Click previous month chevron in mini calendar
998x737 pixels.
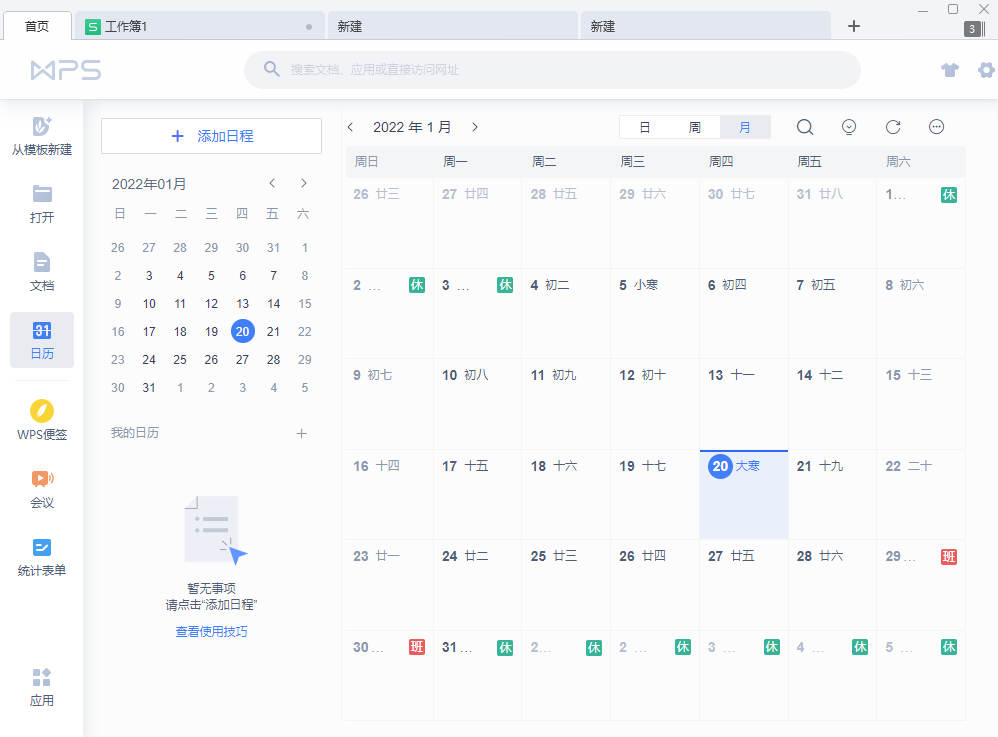272,183
